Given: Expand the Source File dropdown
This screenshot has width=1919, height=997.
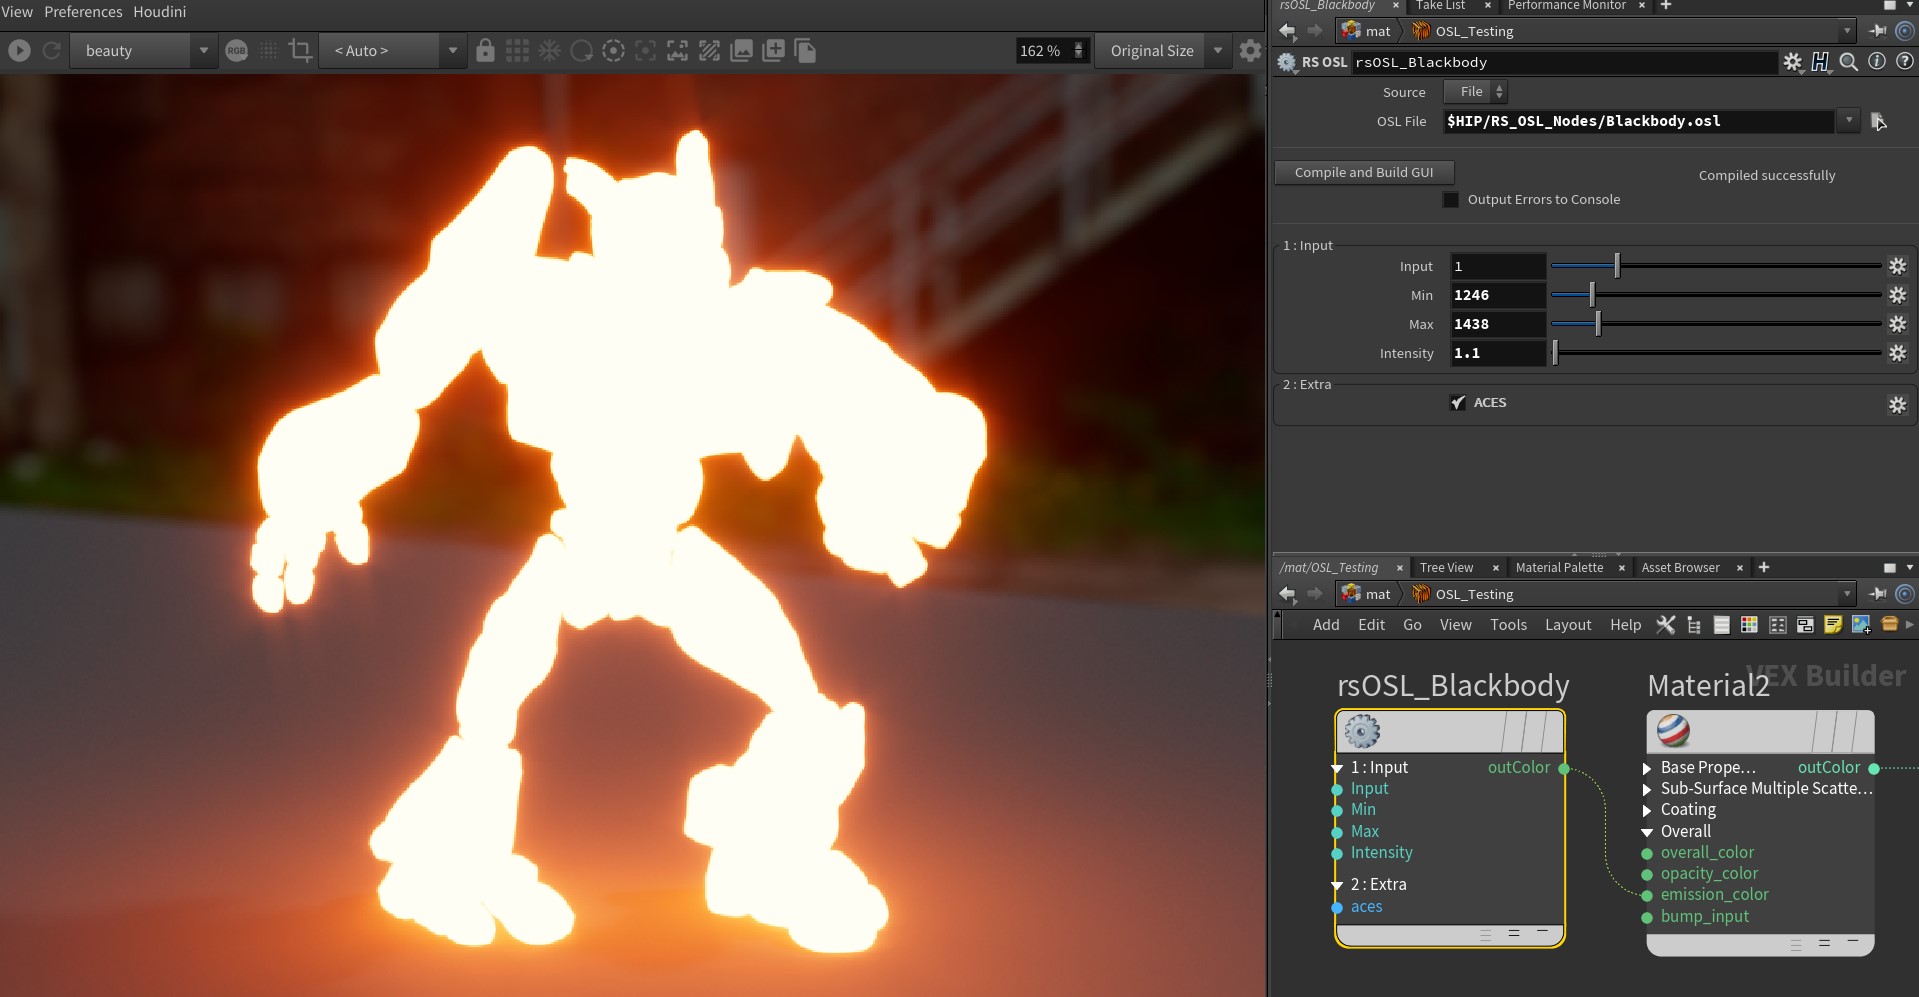Looking at the screenshot, I should (1476, 92).
